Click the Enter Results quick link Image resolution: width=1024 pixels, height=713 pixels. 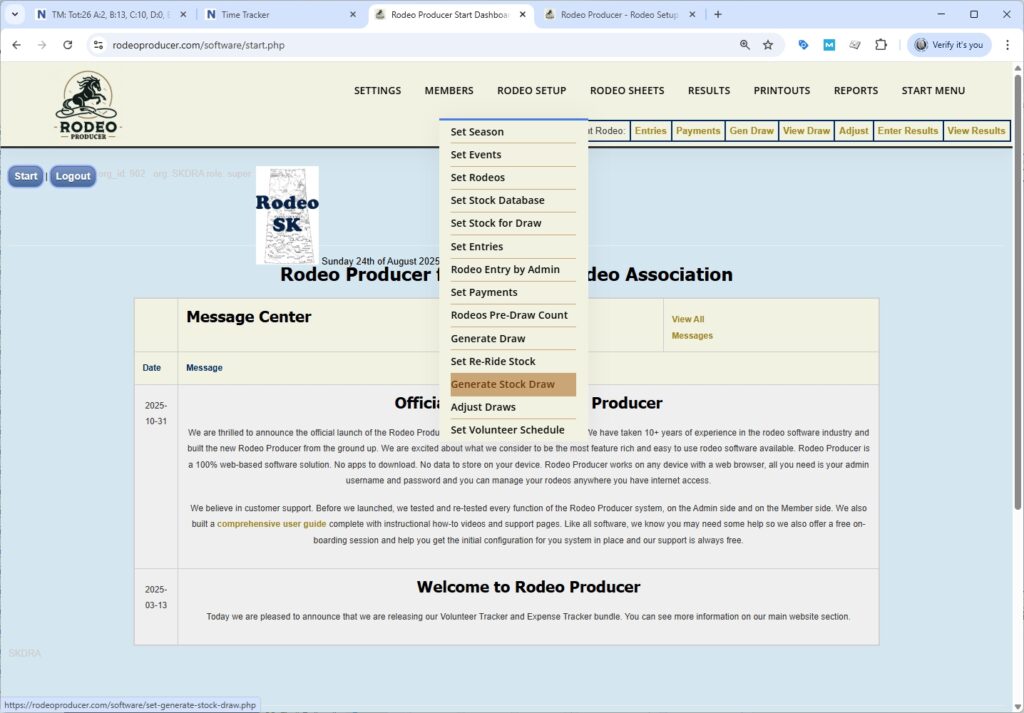[x=907, y=131]
